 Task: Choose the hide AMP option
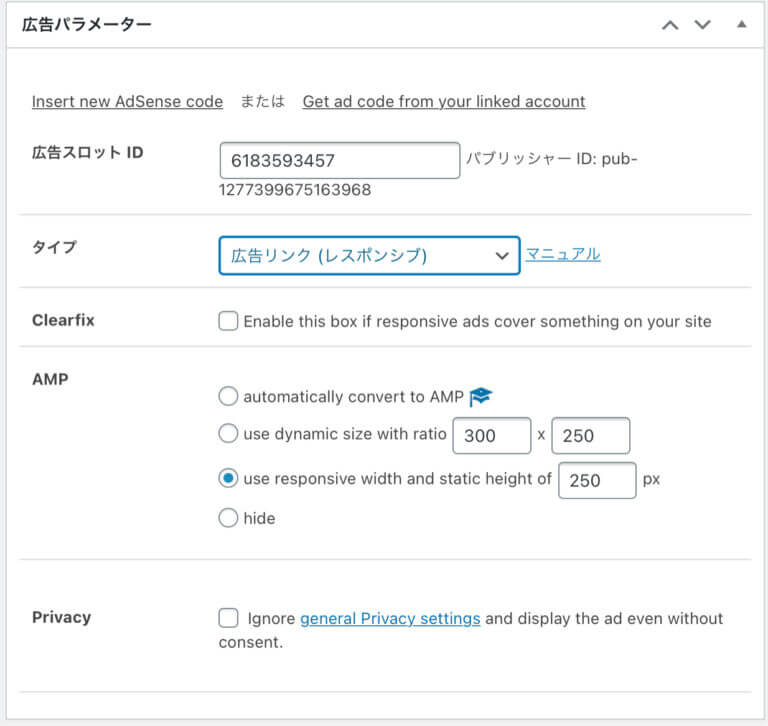pyautogui.click(x=228, y=518)
